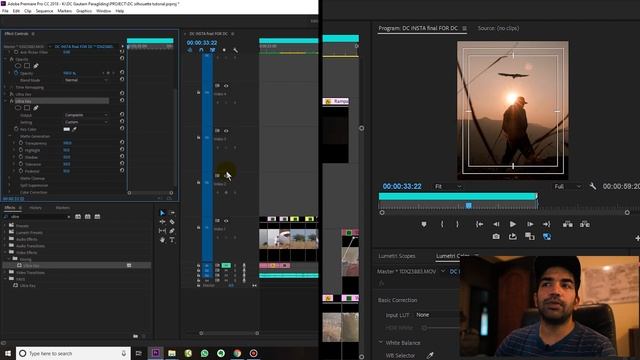
Task: Pick the pen mask tool under Ultra Key
Action: coord(36,108)
